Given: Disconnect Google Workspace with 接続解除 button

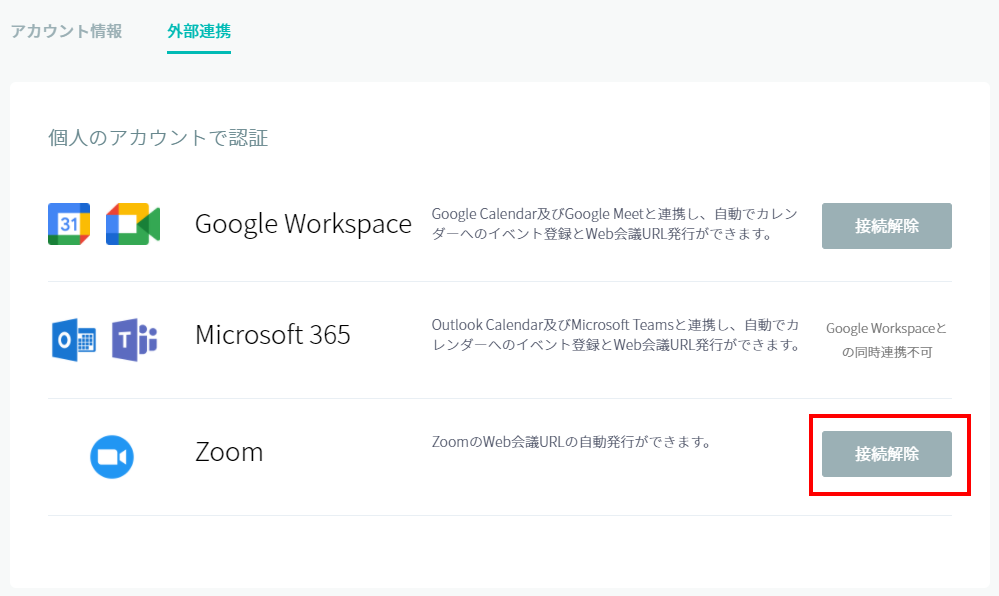Looking at the screenshot, I should (x=886, y=226).
